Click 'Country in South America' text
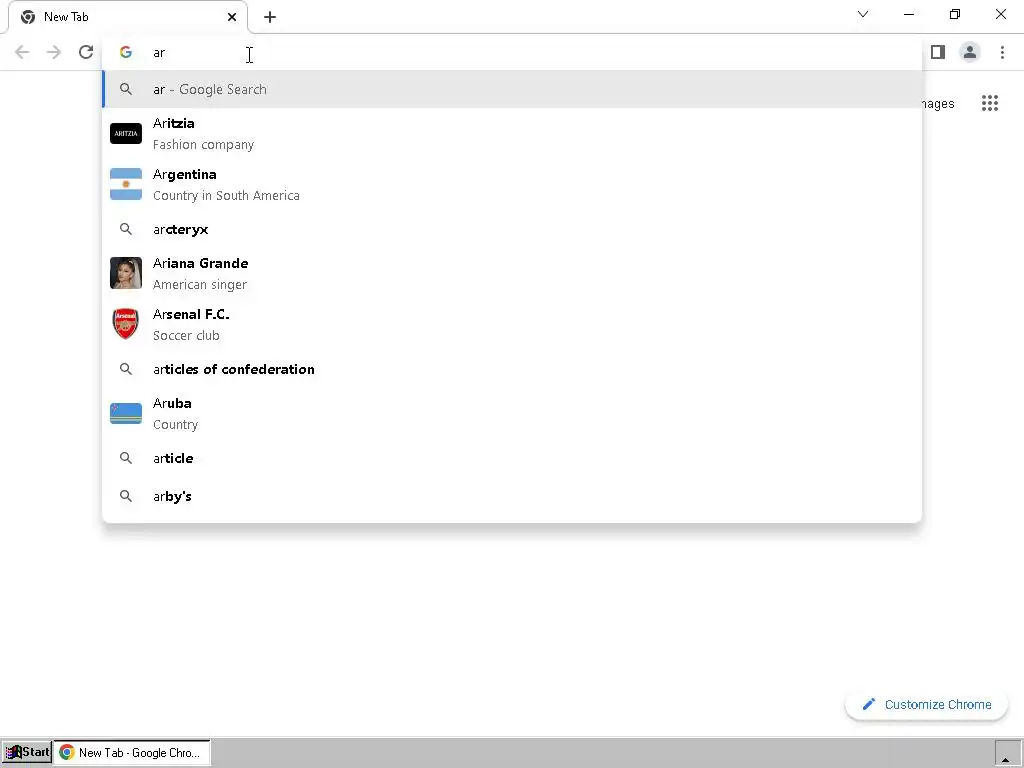The height and width of the screenshot is (768, 1024). point(226,195)
